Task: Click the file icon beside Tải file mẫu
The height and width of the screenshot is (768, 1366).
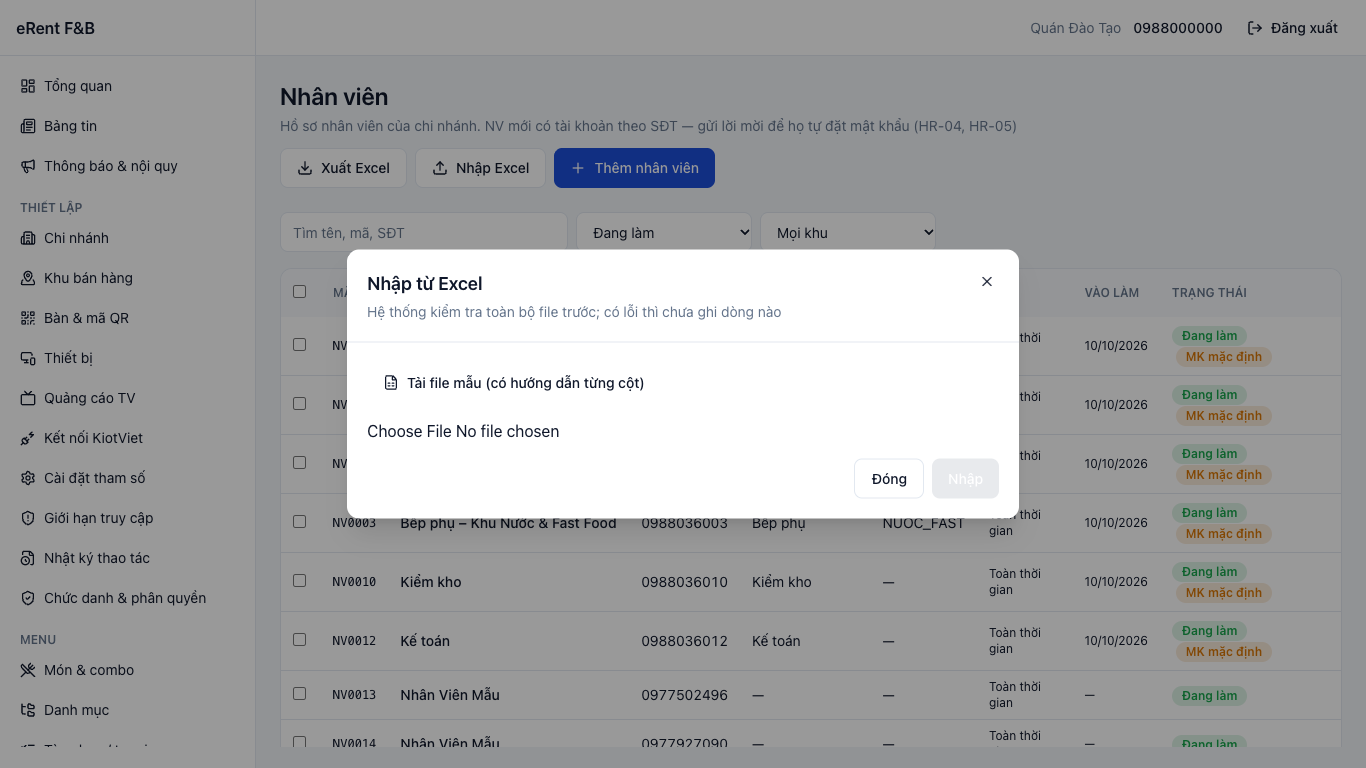Action: click(391, 383)
